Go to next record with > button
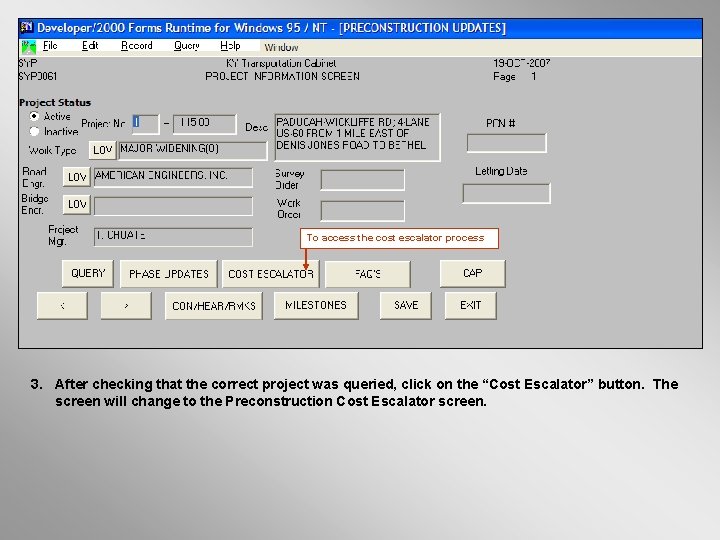 pos(126,306)
